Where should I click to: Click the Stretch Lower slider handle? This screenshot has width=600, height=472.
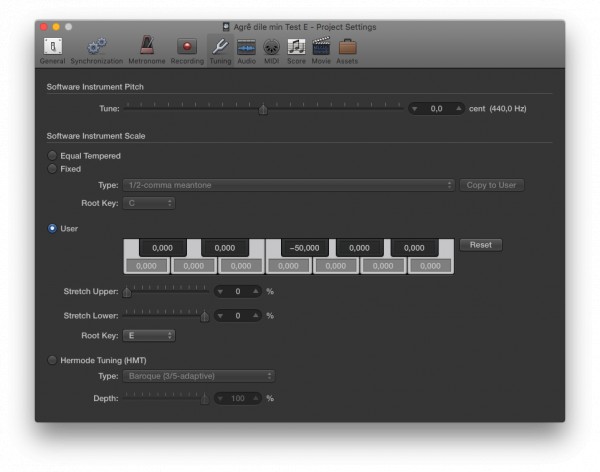(x=205, y=317)
